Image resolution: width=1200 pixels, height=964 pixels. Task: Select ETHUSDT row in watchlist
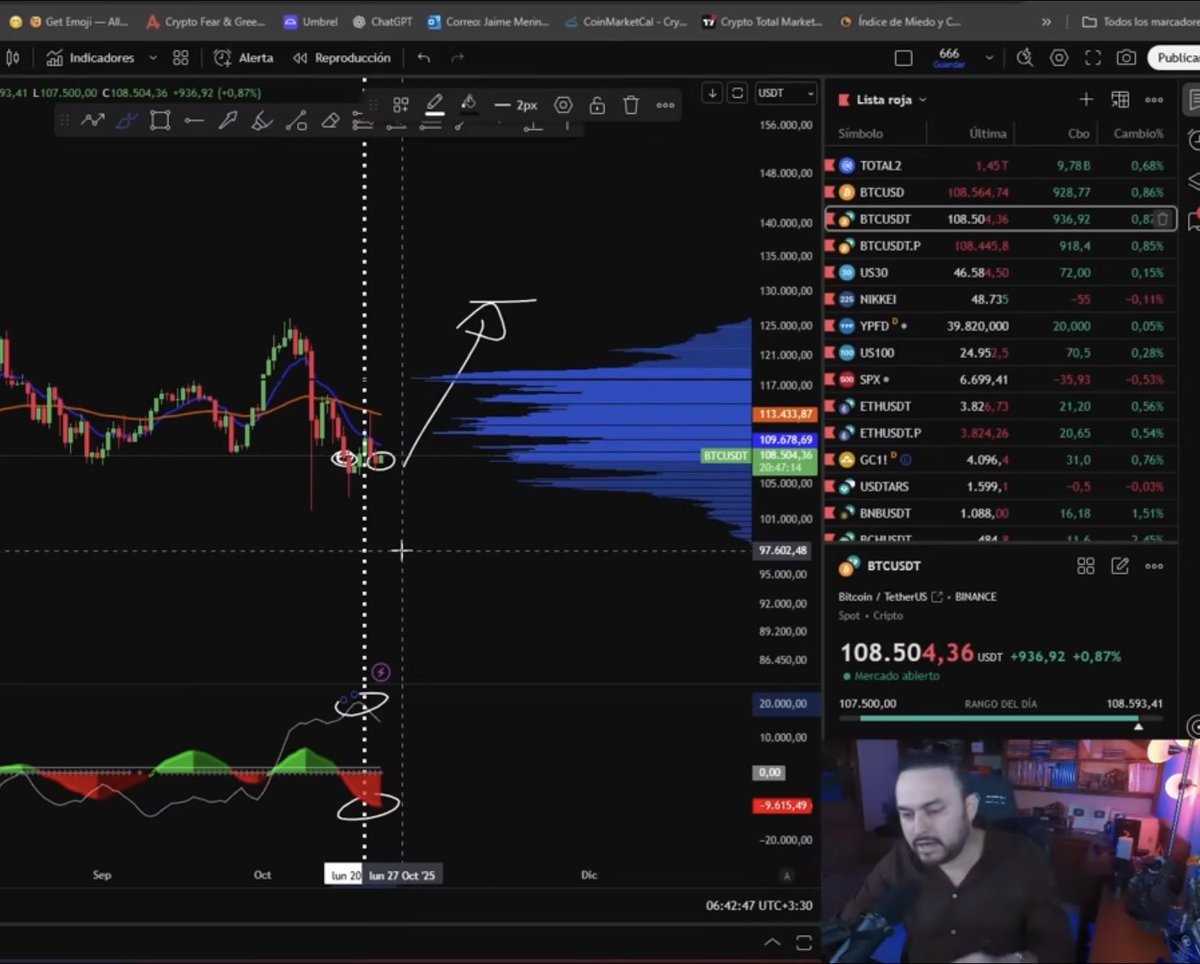pyautogui.click(x=1000, y=406)
